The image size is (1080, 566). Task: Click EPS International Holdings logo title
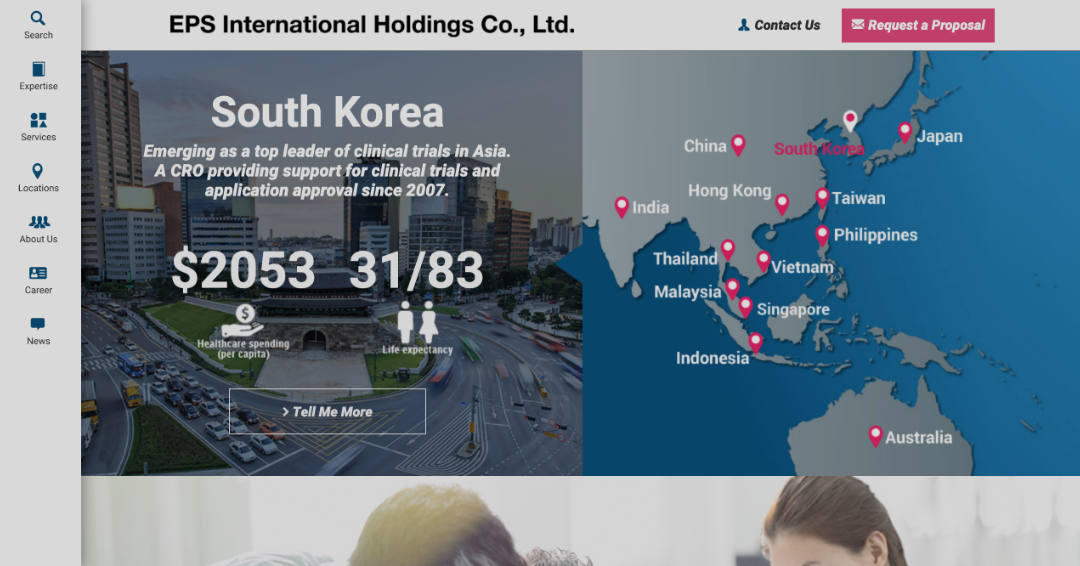pos(372,25)
